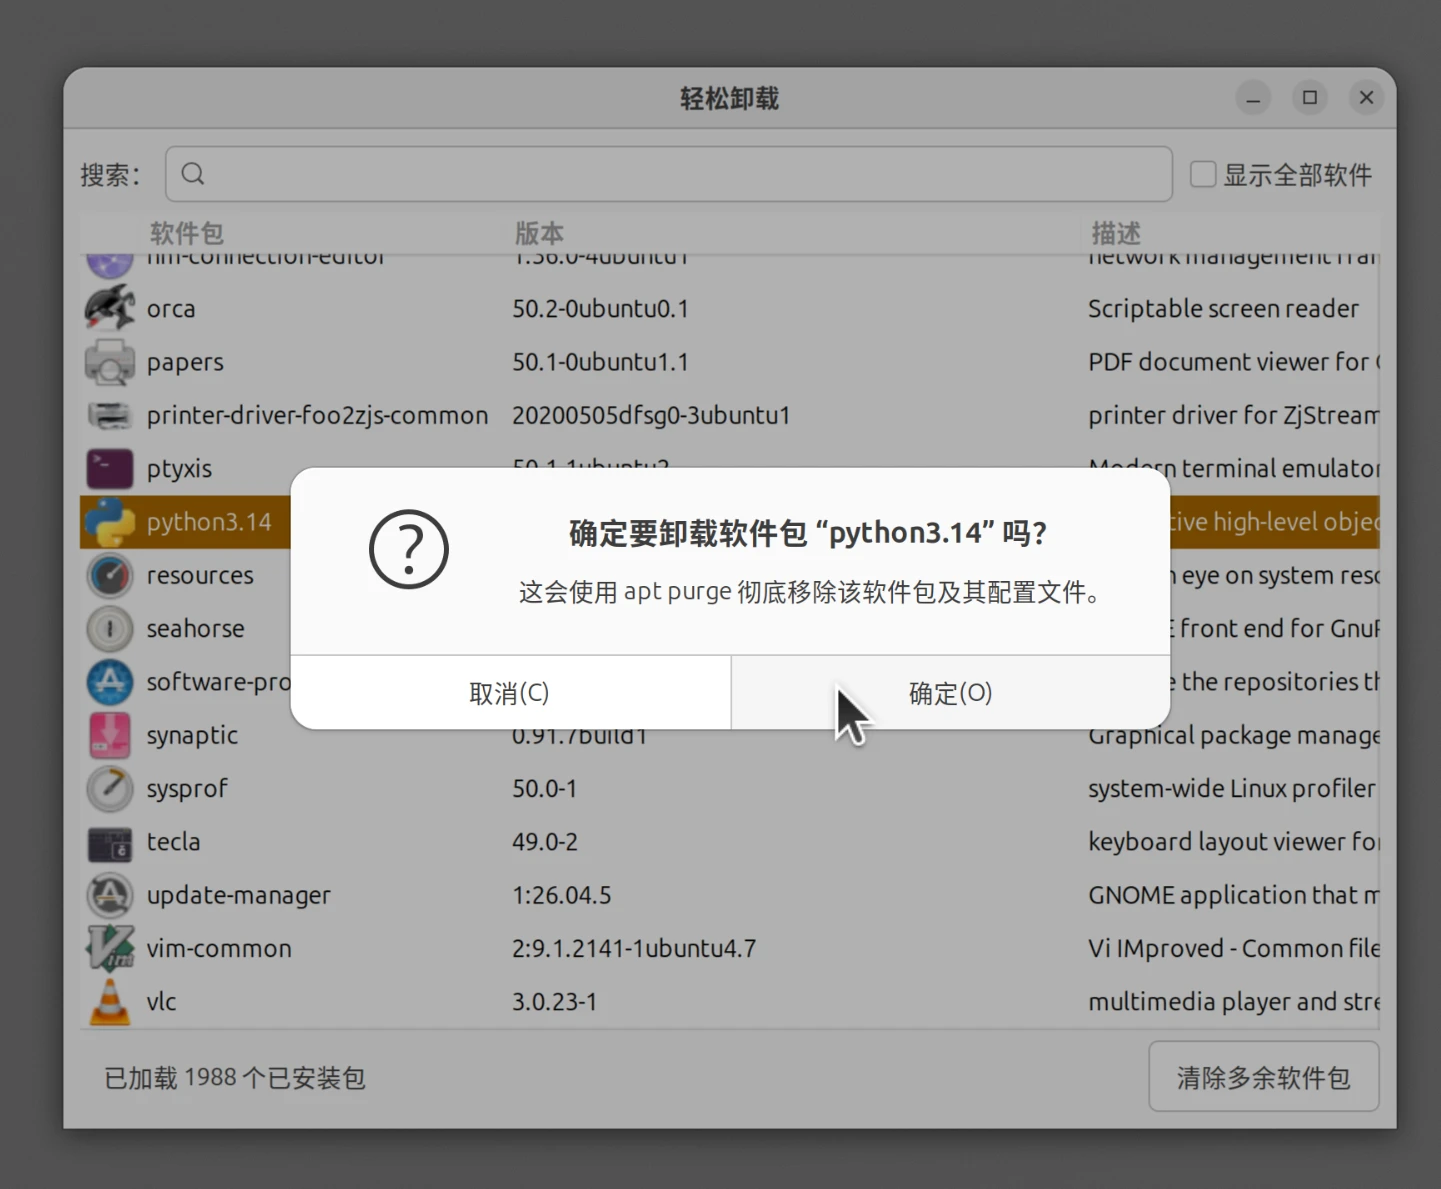
Task: Select the papers package name
Action: click(x=185, y=363)
